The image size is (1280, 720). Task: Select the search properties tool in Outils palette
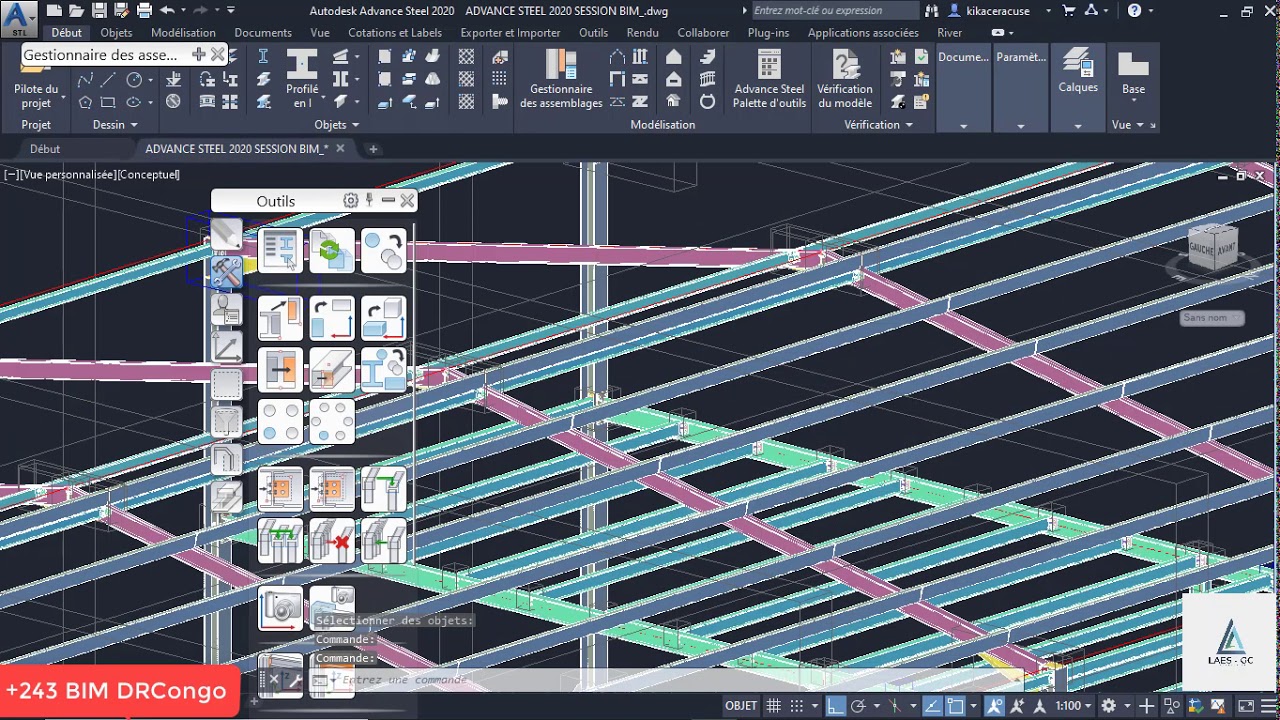(x=280, y=250)
